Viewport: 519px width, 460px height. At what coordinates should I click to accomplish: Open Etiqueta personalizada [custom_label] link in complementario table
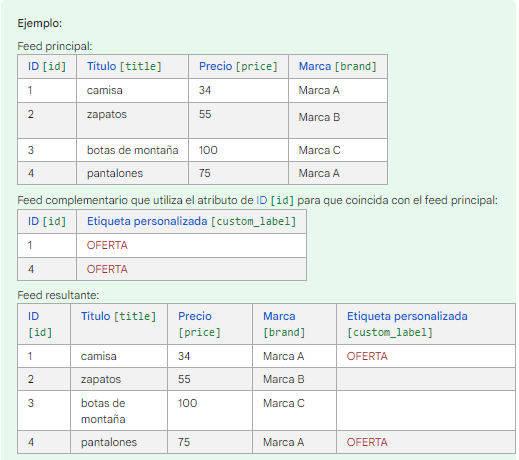191,221
